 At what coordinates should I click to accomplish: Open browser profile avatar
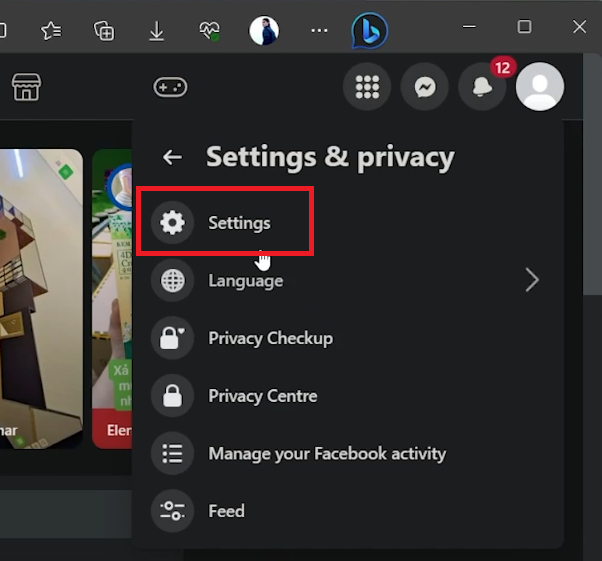click(x=264, y=30)
